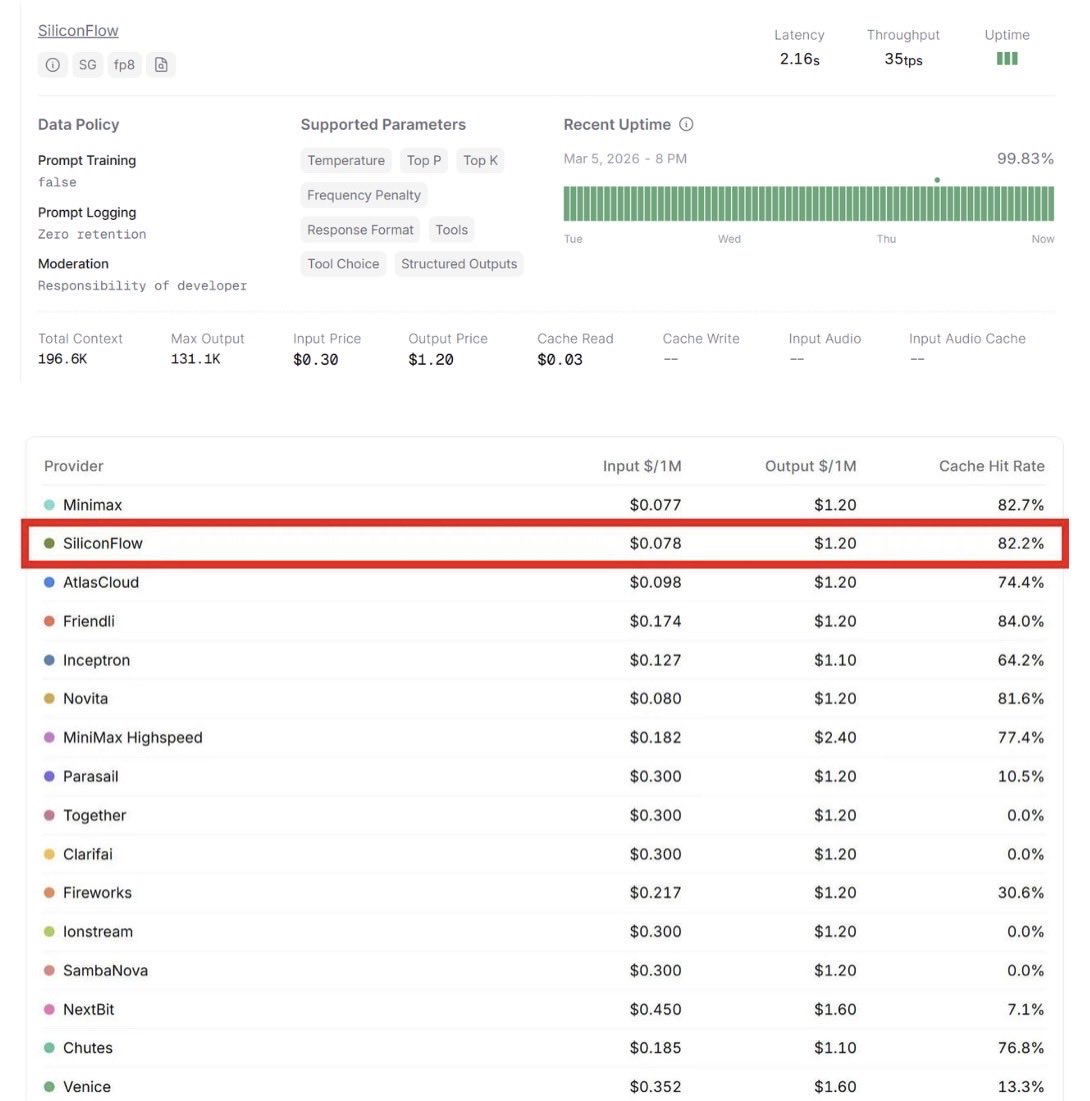The width and height of the screenshot is (1090, 1101).
Task: Click the Total Context 196.6K value
Action: pos(63,359)
